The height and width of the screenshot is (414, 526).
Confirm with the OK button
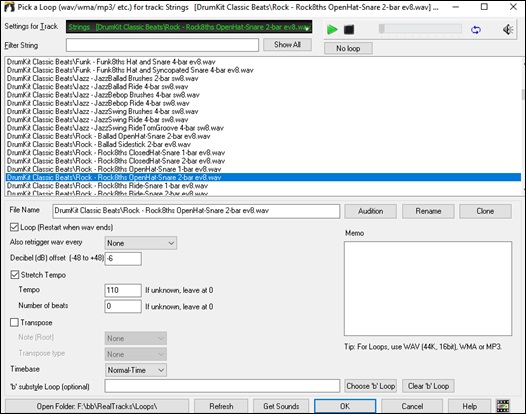(345, 406)
